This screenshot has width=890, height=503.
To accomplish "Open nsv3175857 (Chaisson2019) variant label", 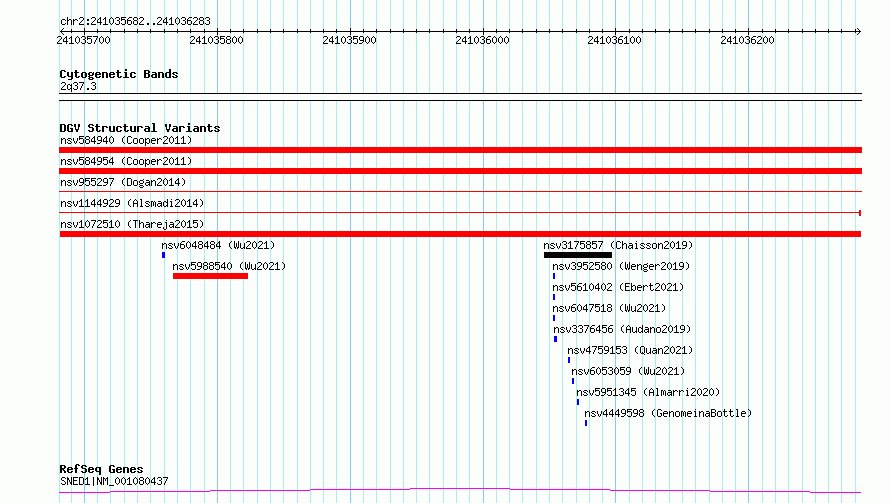I will pyautogui.click(x=618, y=245).
